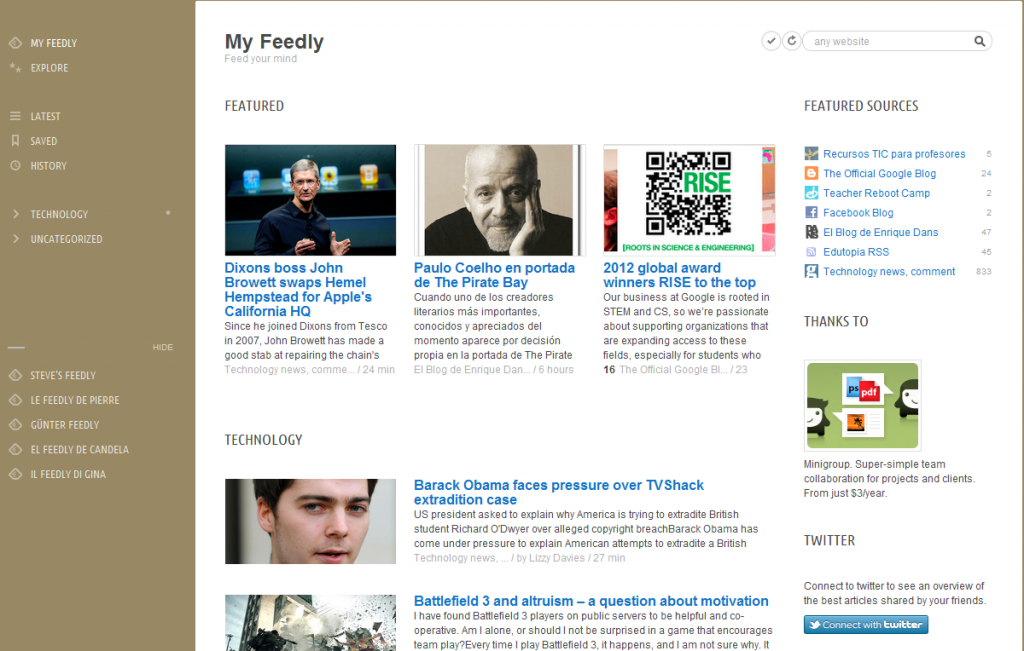Screen dimensions: 1024x651
Task: Mark all as read checkmark button
Action: tap(771, 41)
